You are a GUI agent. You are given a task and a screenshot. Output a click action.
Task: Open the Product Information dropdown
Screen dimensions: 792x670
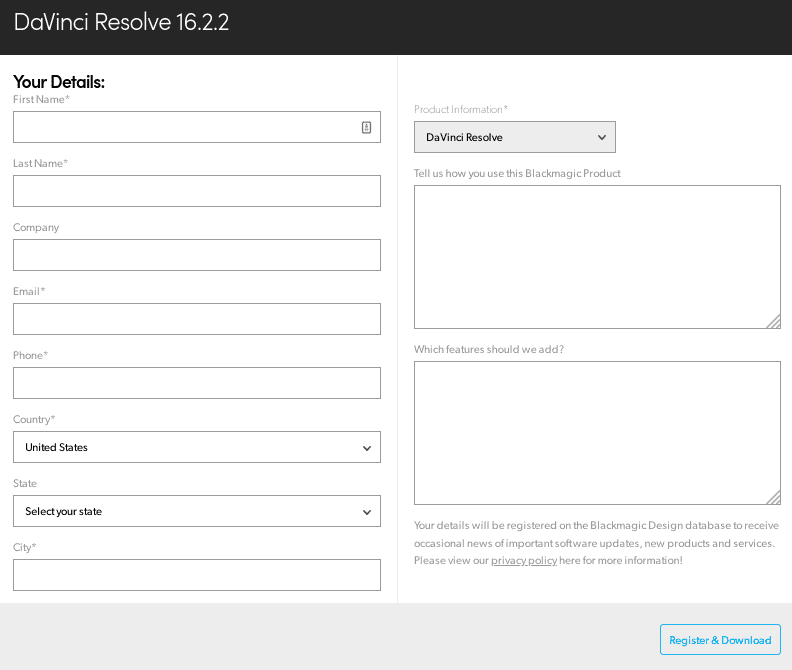click(515, 137)
